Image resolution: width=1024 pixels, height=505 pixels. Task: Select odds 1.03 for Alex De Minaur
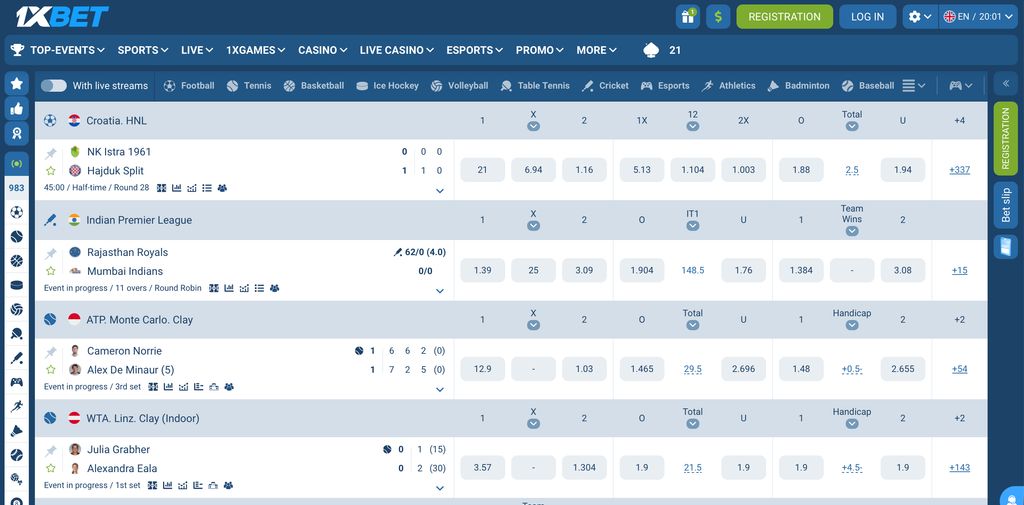[x=584, y=369]
